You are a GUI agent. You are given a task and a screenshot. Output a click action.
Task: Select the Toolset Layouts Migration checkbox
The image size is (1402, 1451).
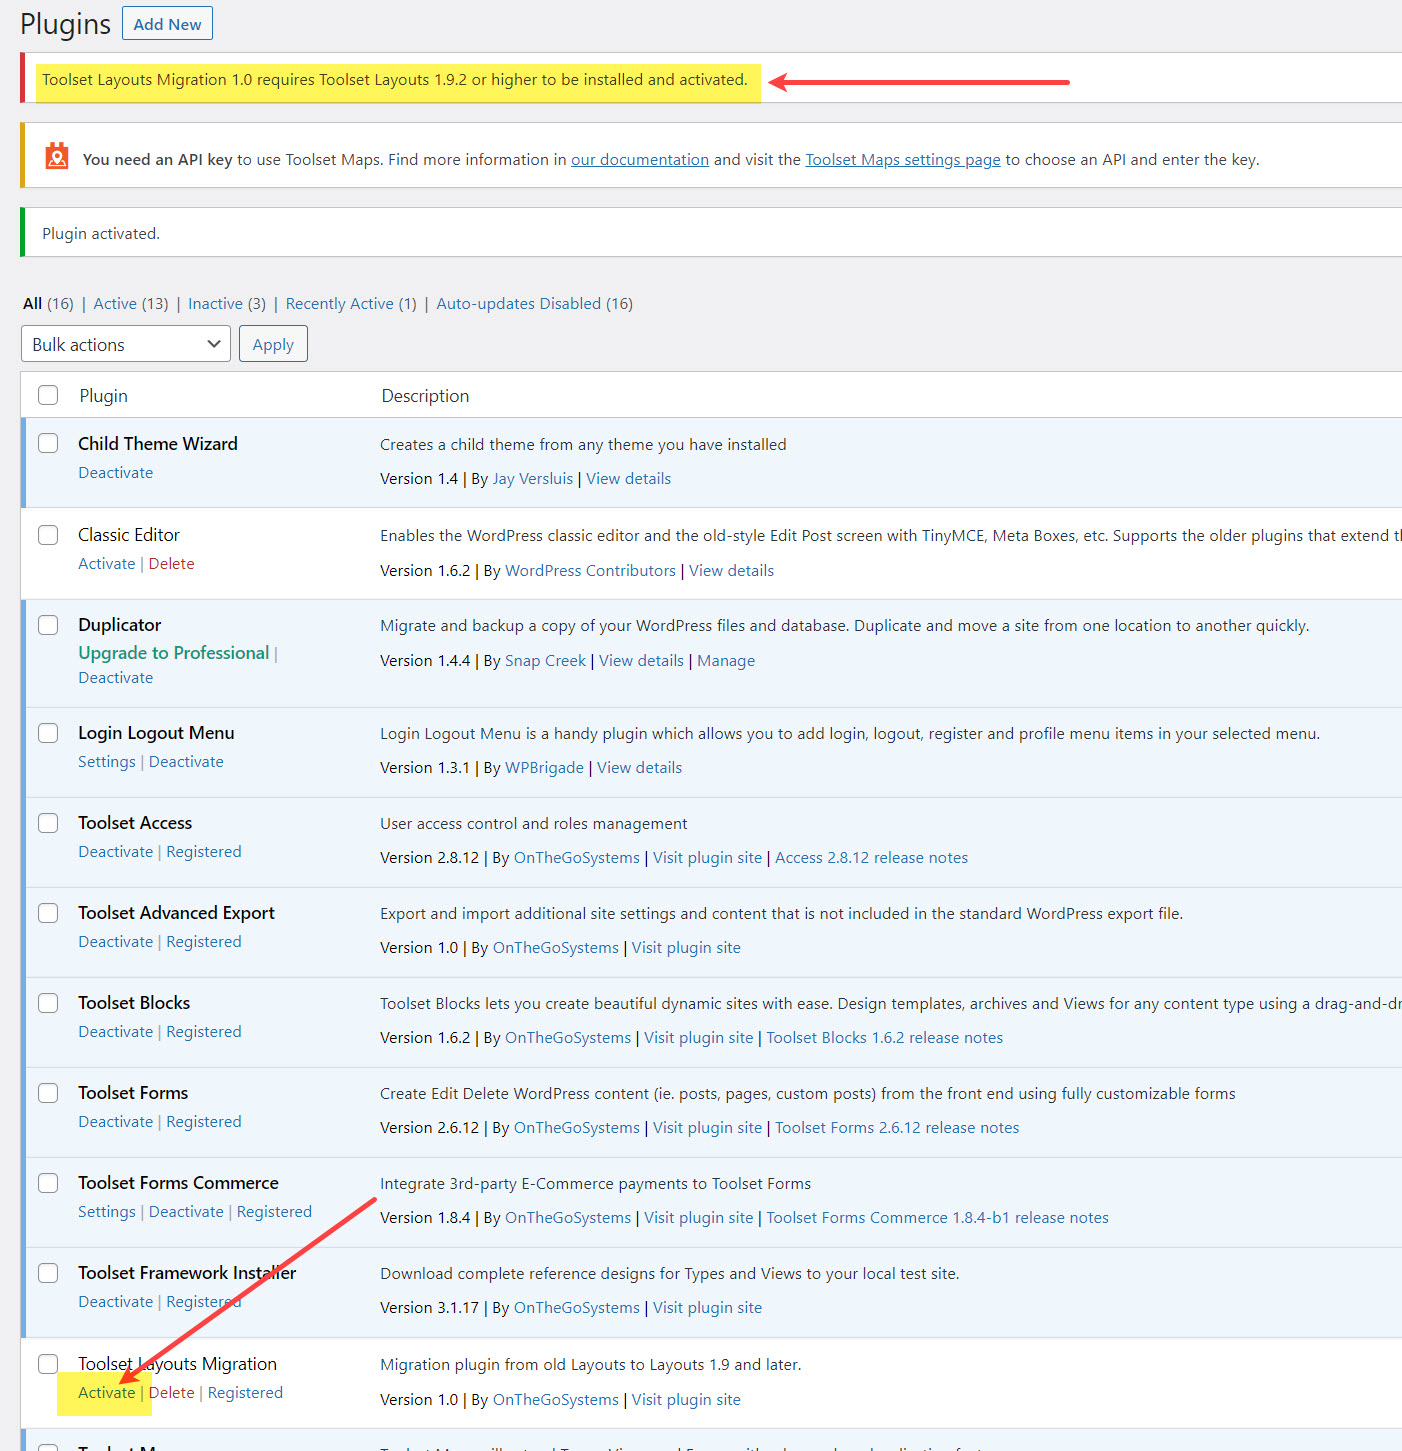48,1364
